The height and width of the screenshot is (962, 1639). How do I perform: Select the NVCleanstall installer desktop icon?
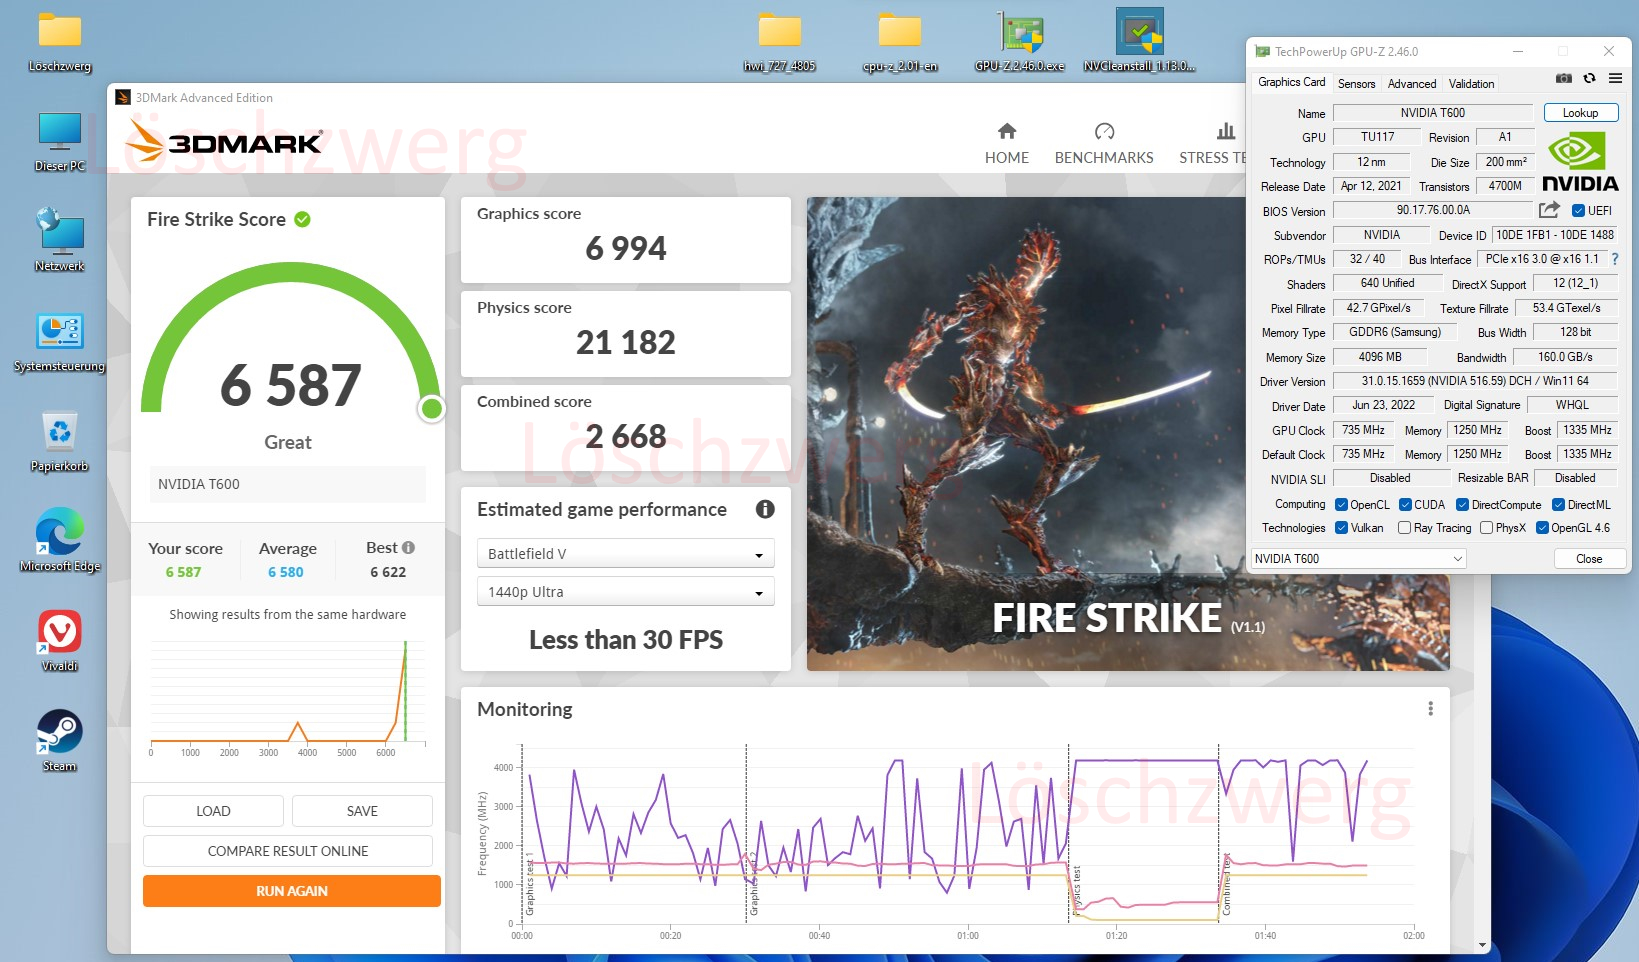(1140, 42)
